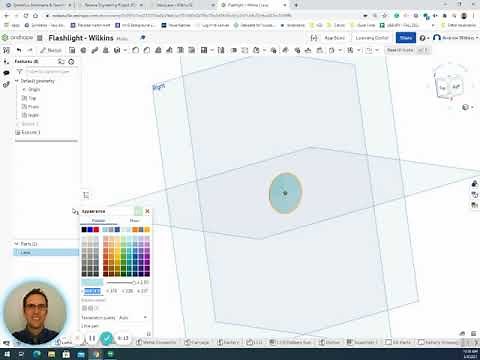Click the browser reload button

click(26, 16)
